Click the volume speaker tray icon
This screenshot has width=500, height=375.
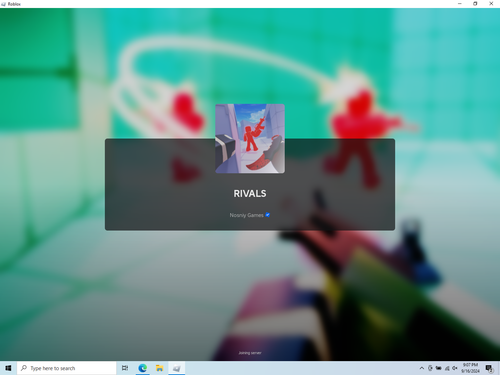point(455,368)
